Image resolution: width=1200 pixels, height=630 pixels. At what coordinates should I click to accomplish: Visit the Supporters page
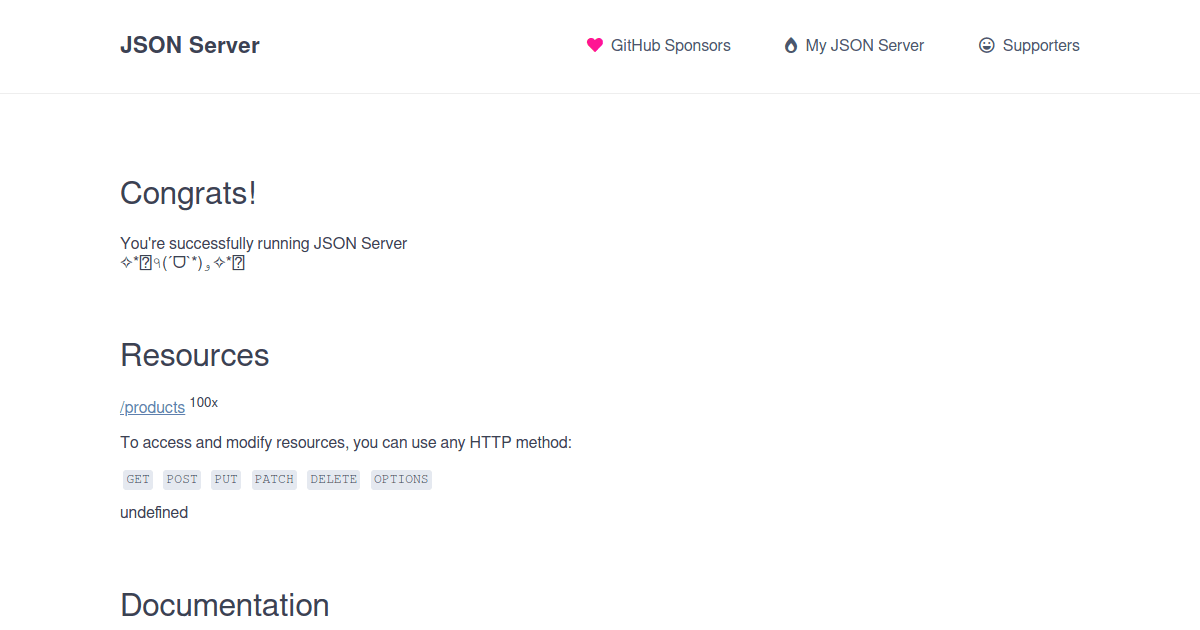pyautogui.click(x=1041, y=45)
